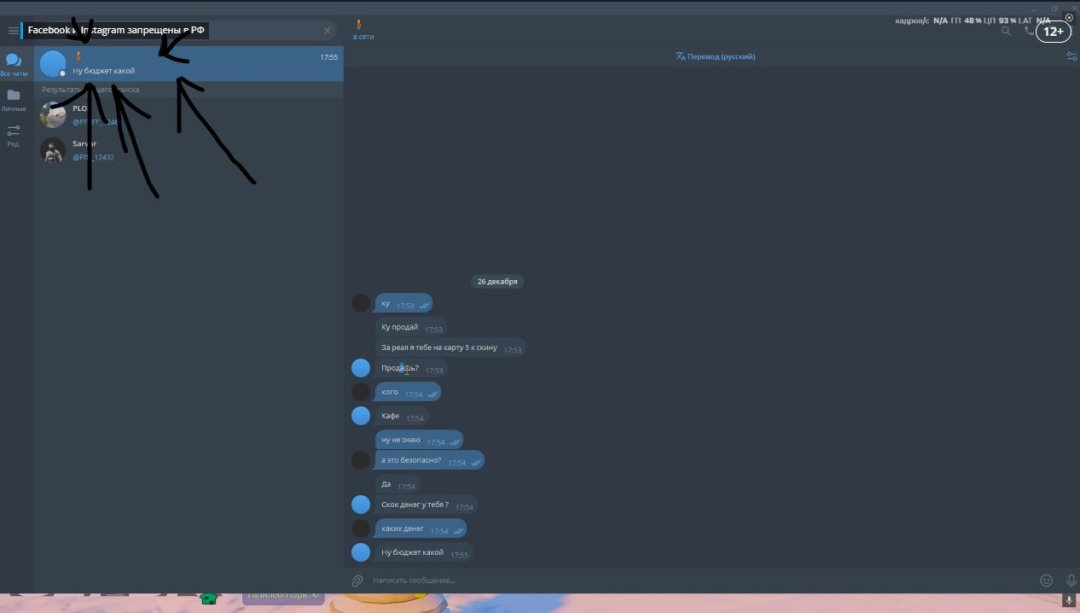Open the emoji picker
The width and height of the screenshot is (1080, 613).
1046,580
